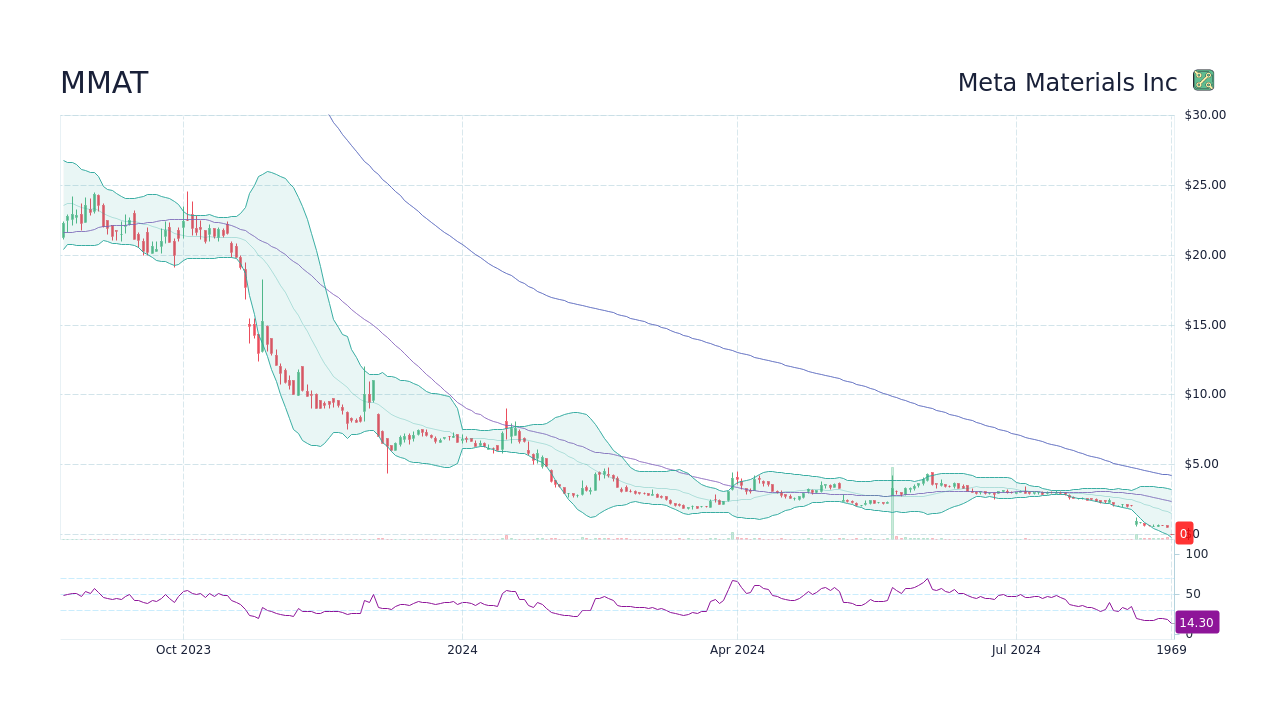This screenshot has width=1280, height=720.
Task: Select the 2024 date axis label
Action: click(x=461, y=649)
